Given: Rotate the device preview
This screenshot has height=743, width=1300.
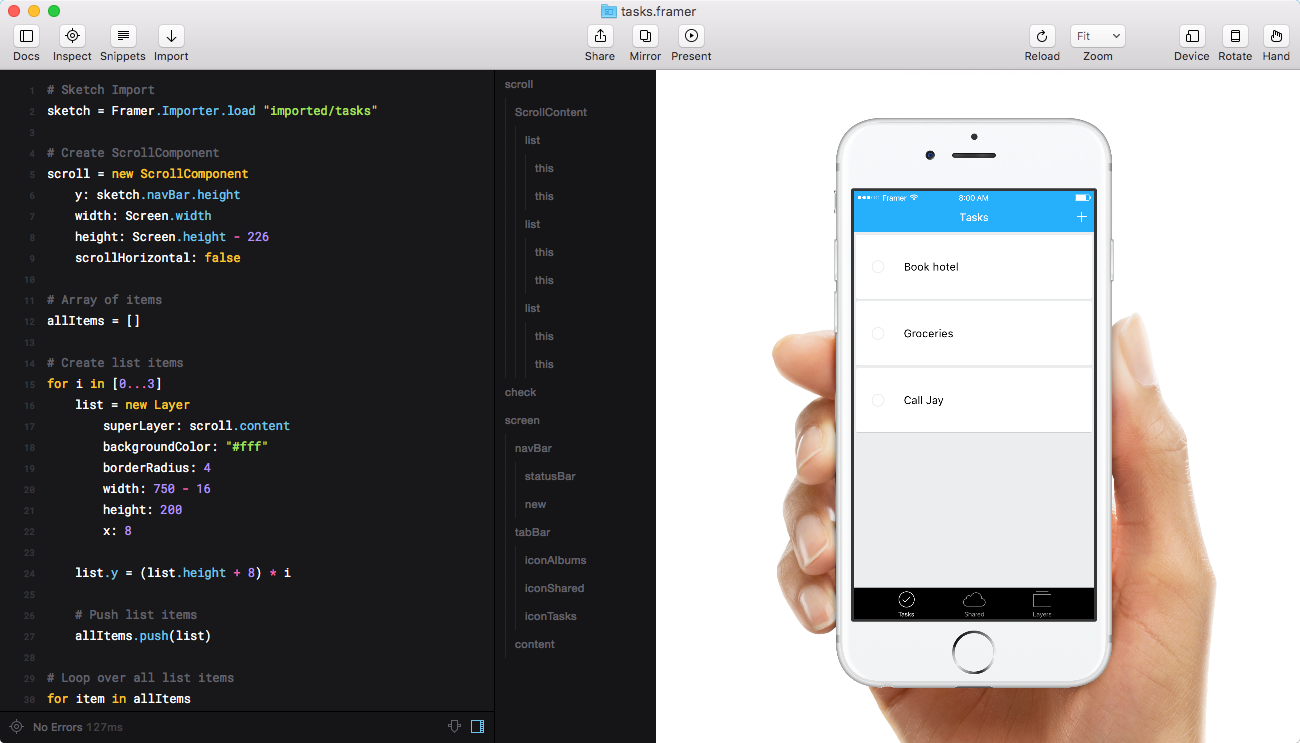Looking at the screenshot, I should click(x=1235, y=36).
